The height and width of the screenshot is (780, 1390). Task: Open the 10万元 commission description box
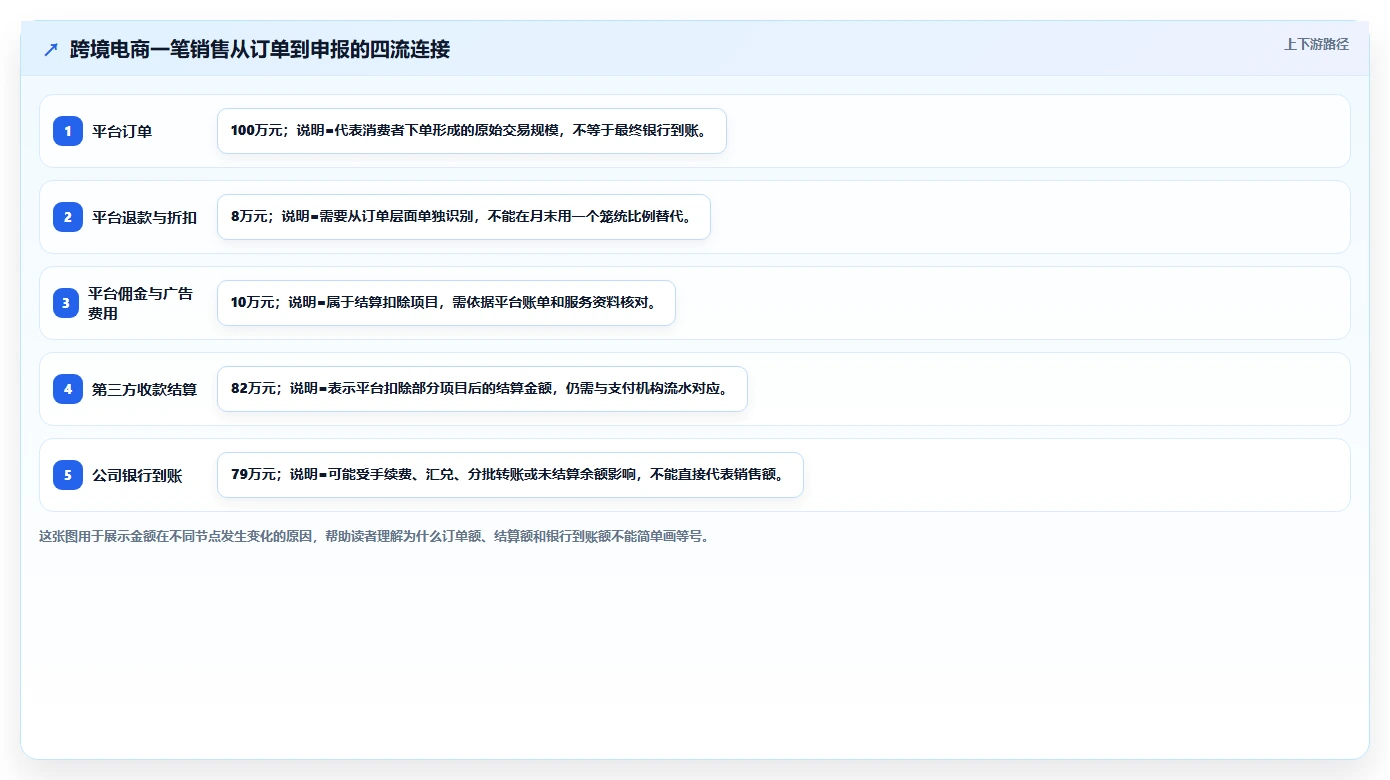point(446,303)
